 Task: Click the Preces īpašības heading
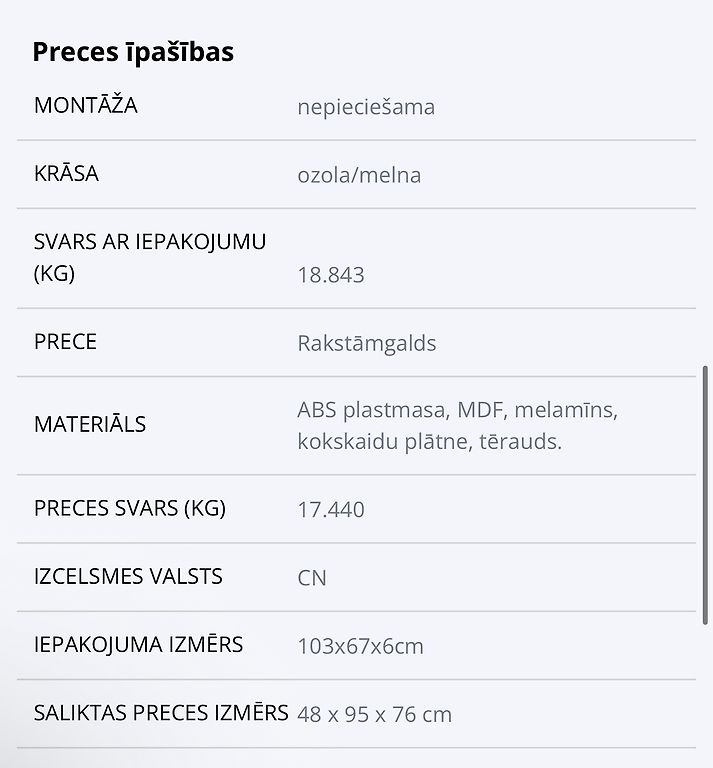point(133,52)
